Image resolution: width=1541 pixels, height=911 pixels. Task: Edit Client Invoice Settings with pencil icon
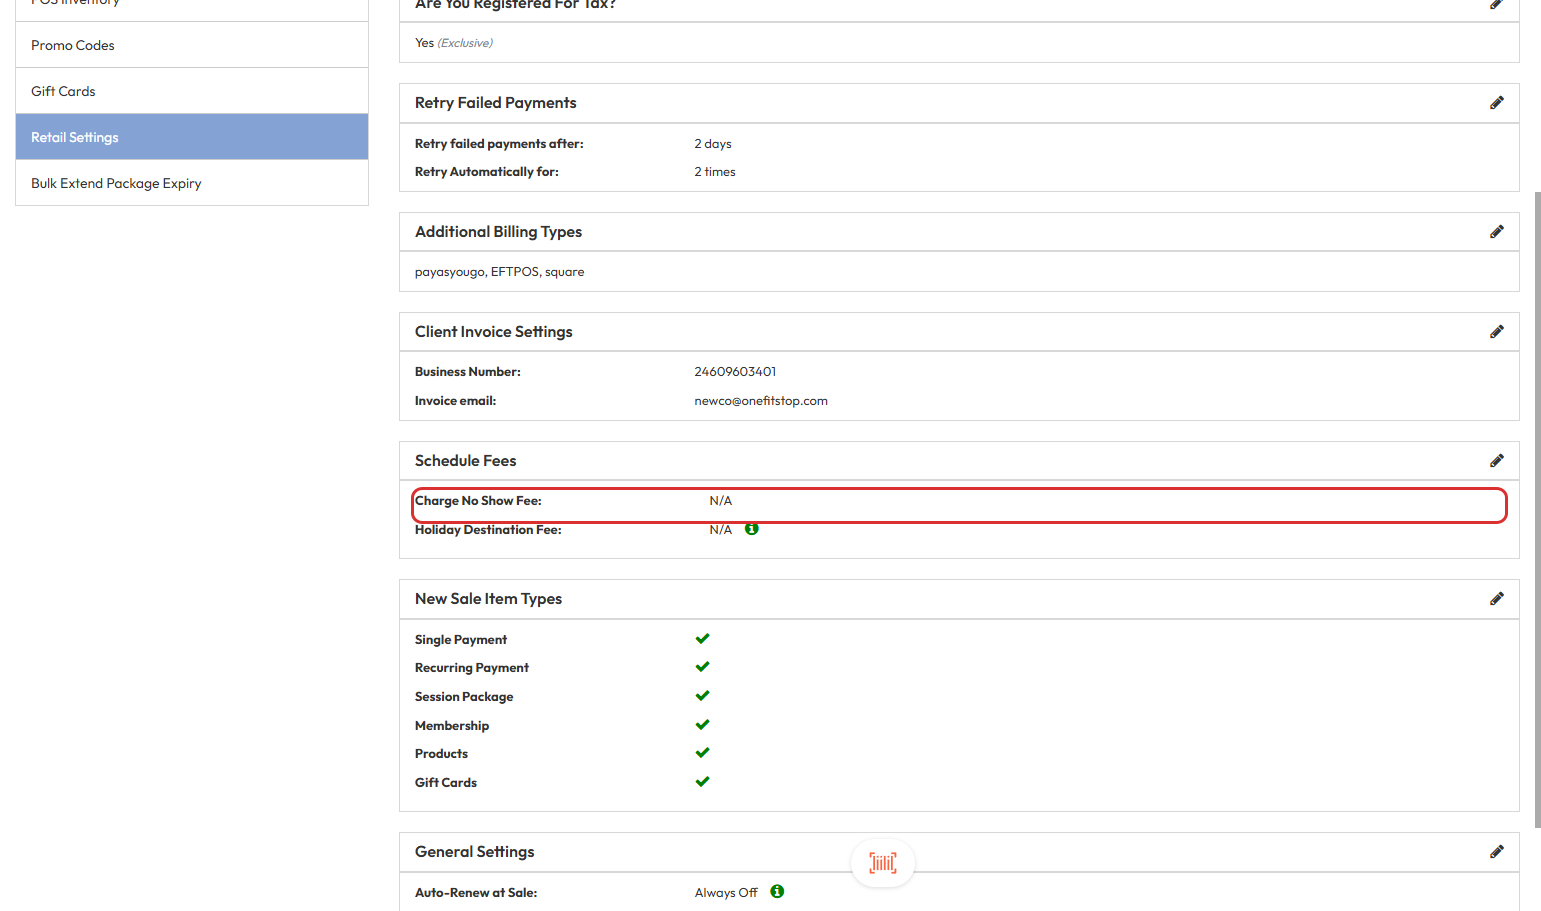click(1496, 332)
